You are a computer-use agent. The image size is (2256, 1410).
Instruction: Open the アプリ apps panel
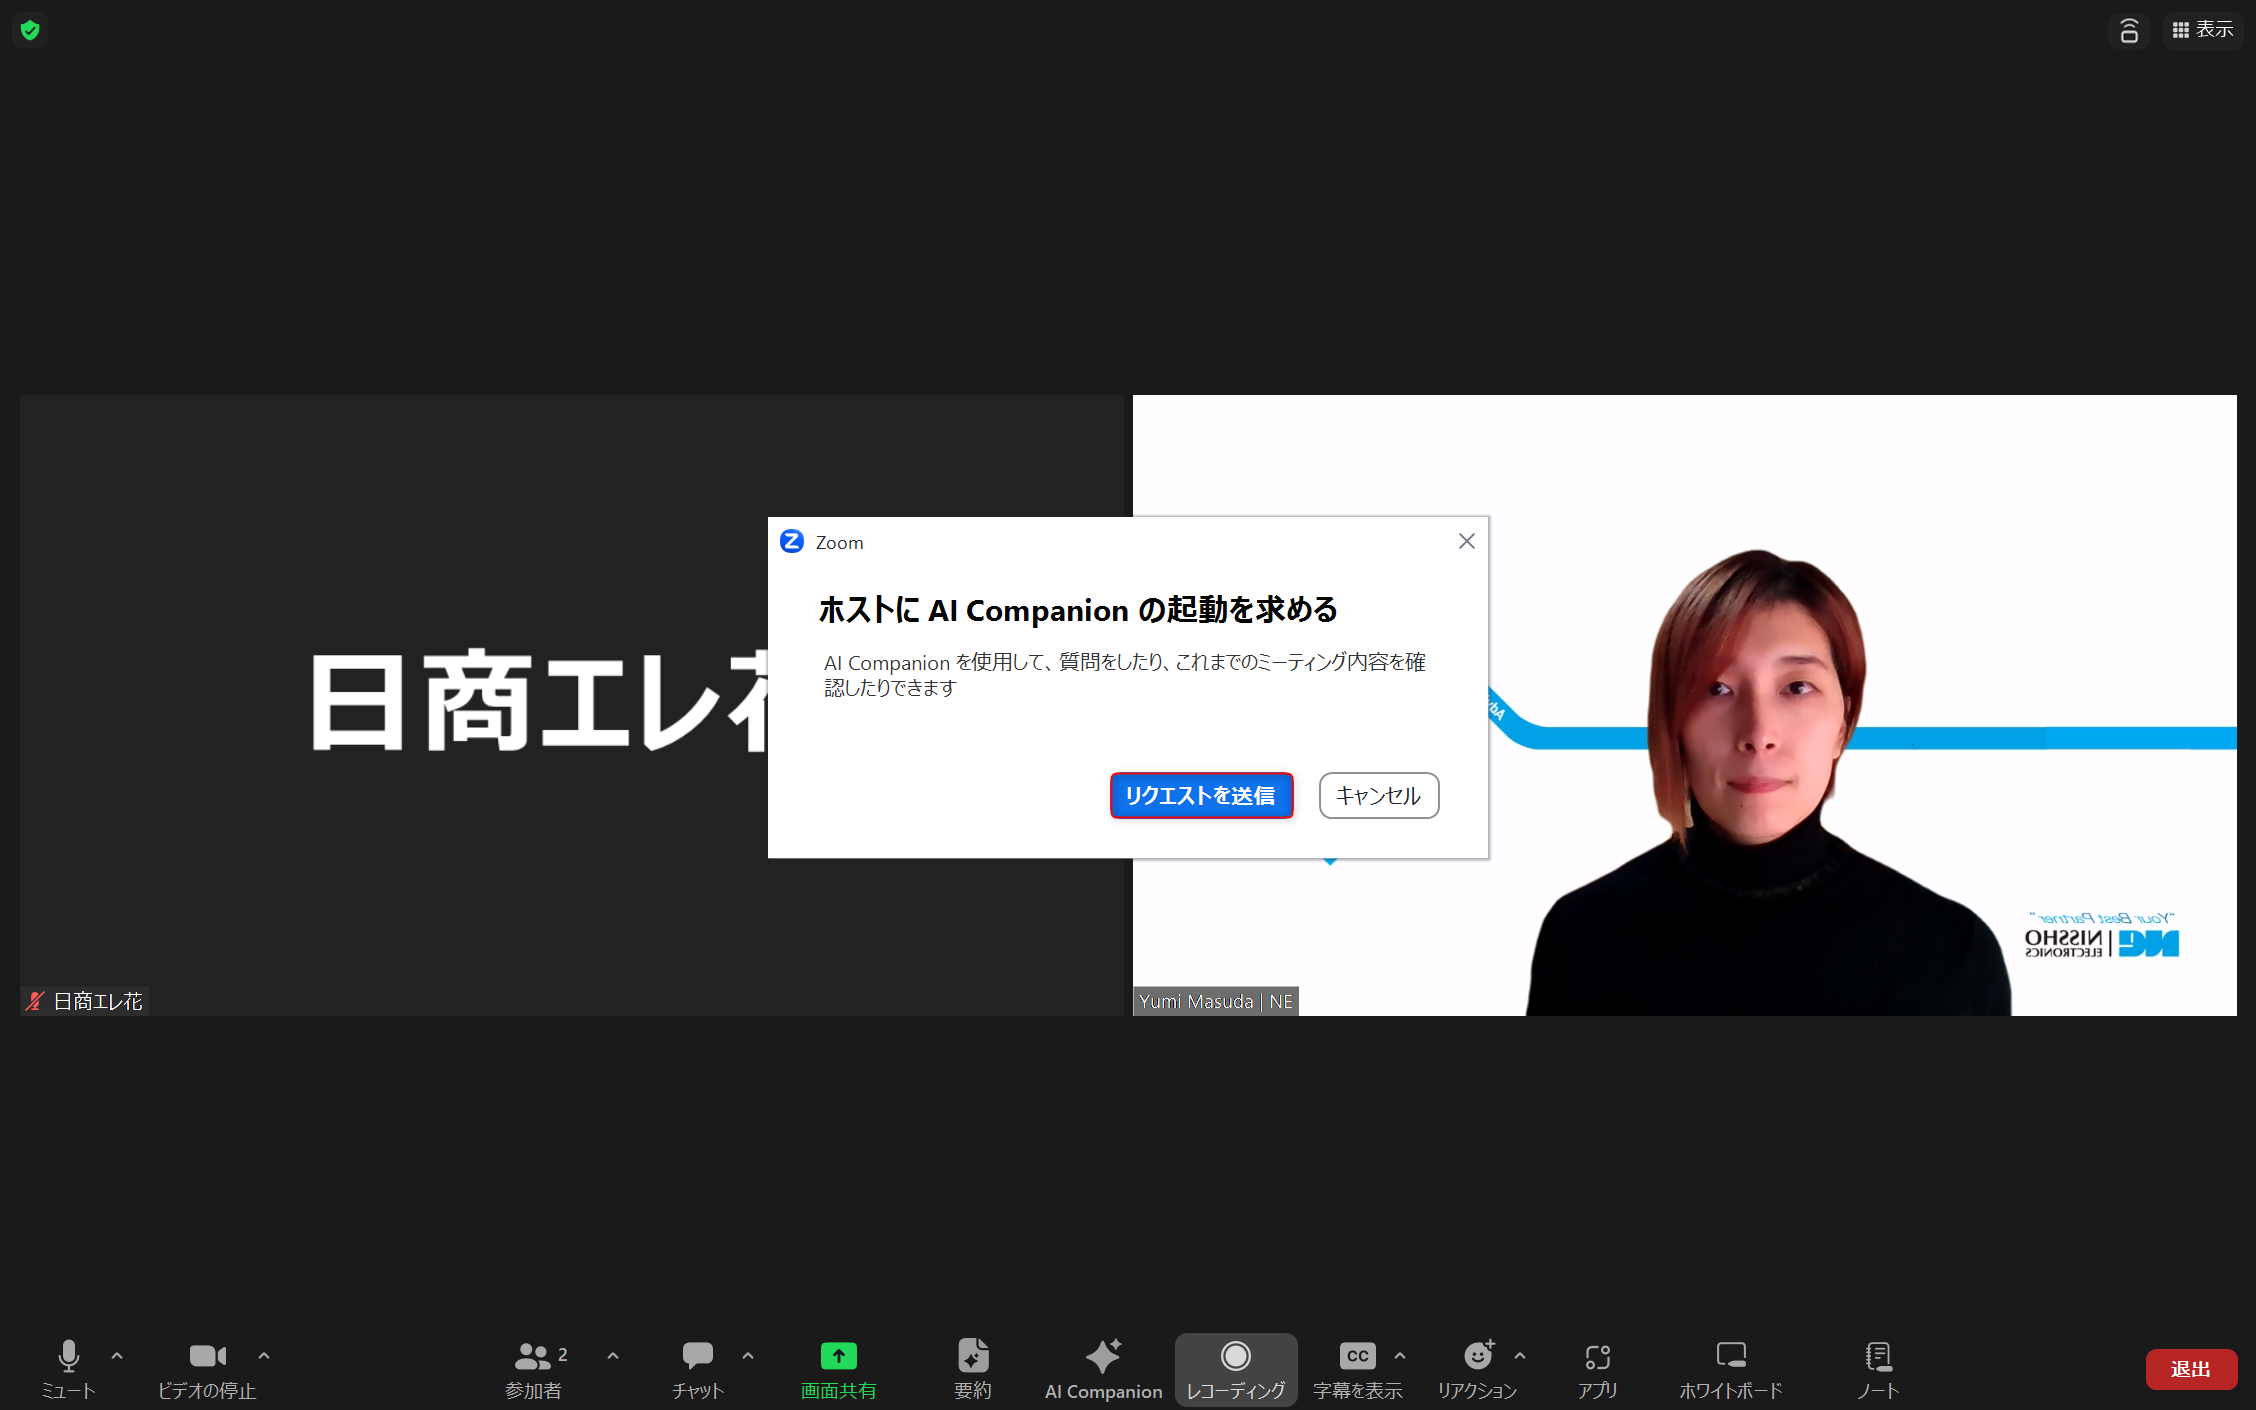pyautogui.click(x=1597, y=1369)
